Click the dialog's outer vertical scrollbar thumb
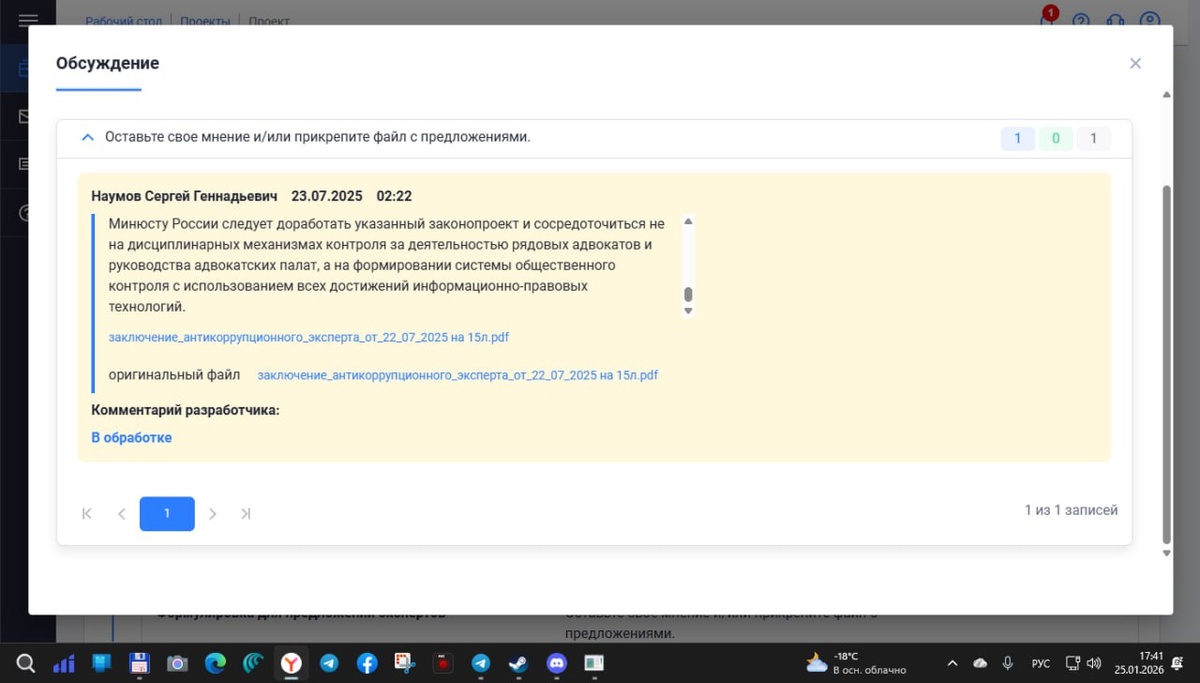This screenshot has height=683, width=1200. click(1166, 363)
